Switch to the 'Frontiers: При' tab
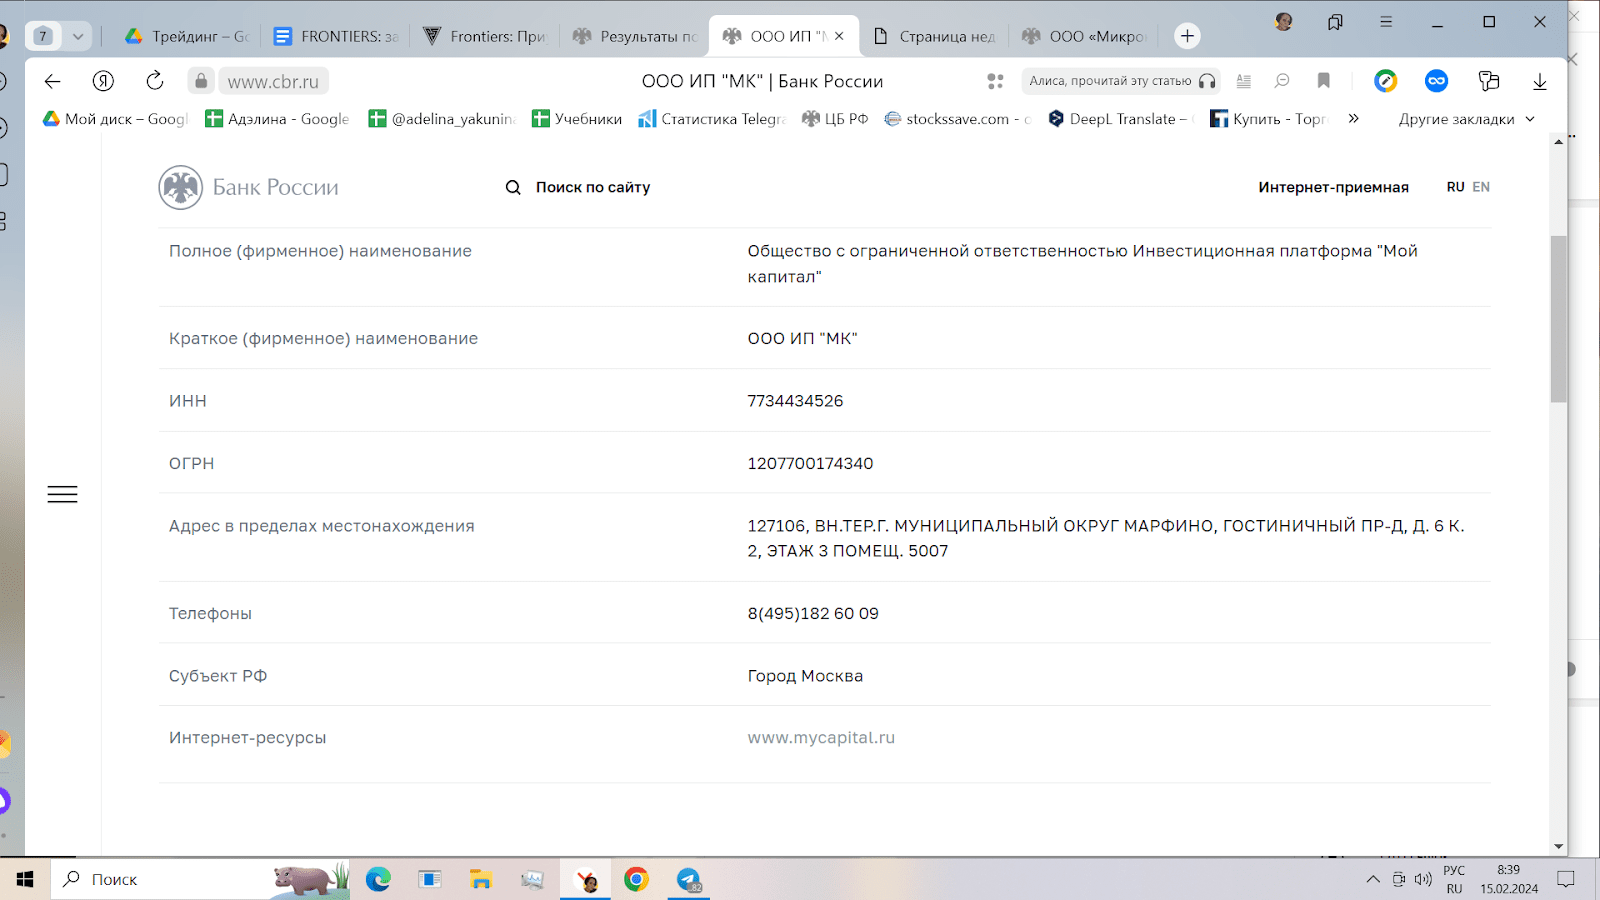This screenshot has width=1600, height=900. [485, 36]
